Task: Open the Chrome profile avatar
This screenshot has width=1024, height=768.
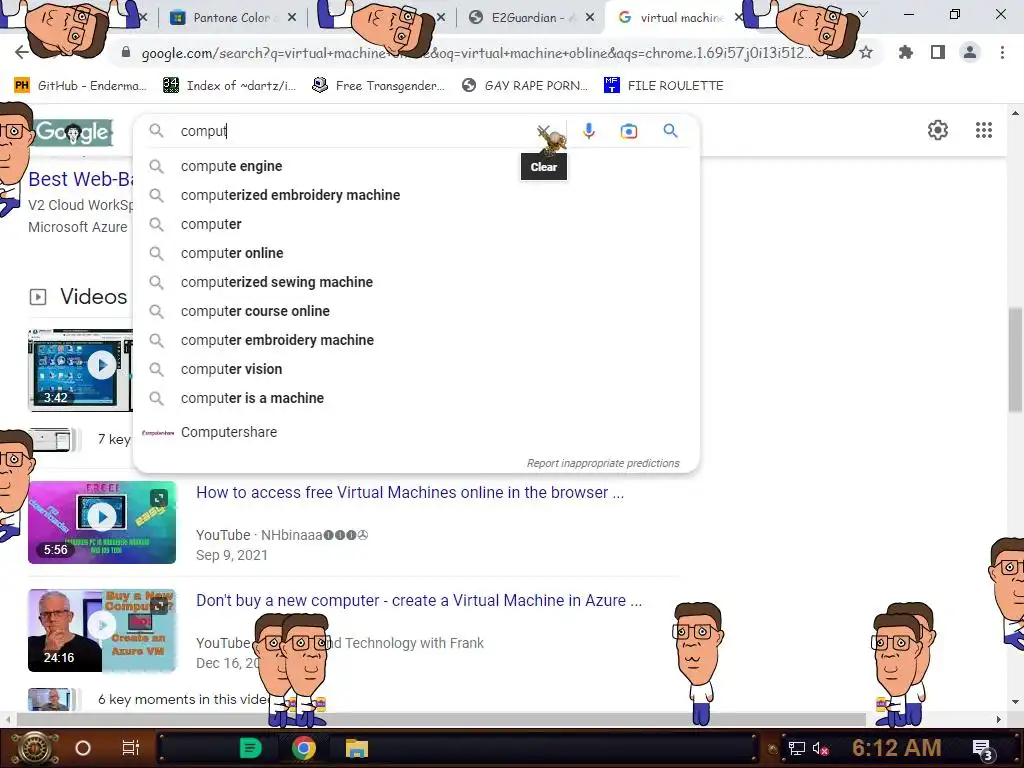Action: click(970, 52)
